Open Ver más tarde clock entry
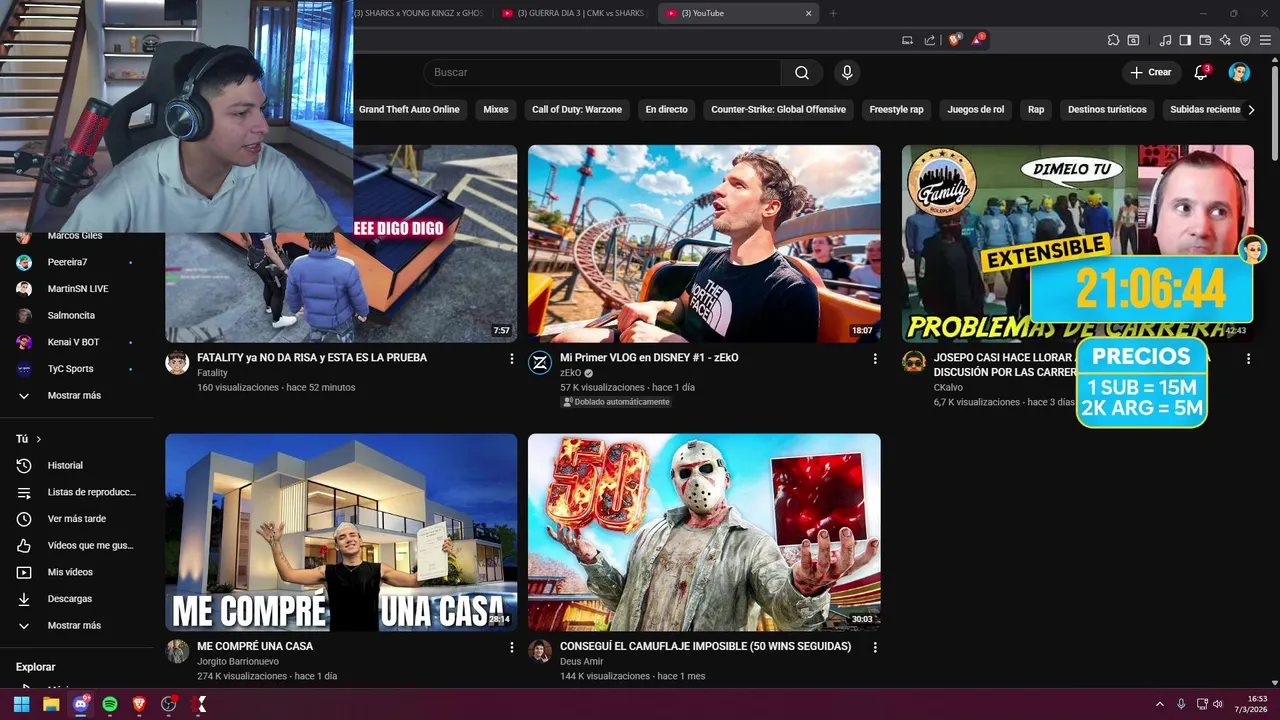Screen dimensions: 1280x720 pos(76,519)
